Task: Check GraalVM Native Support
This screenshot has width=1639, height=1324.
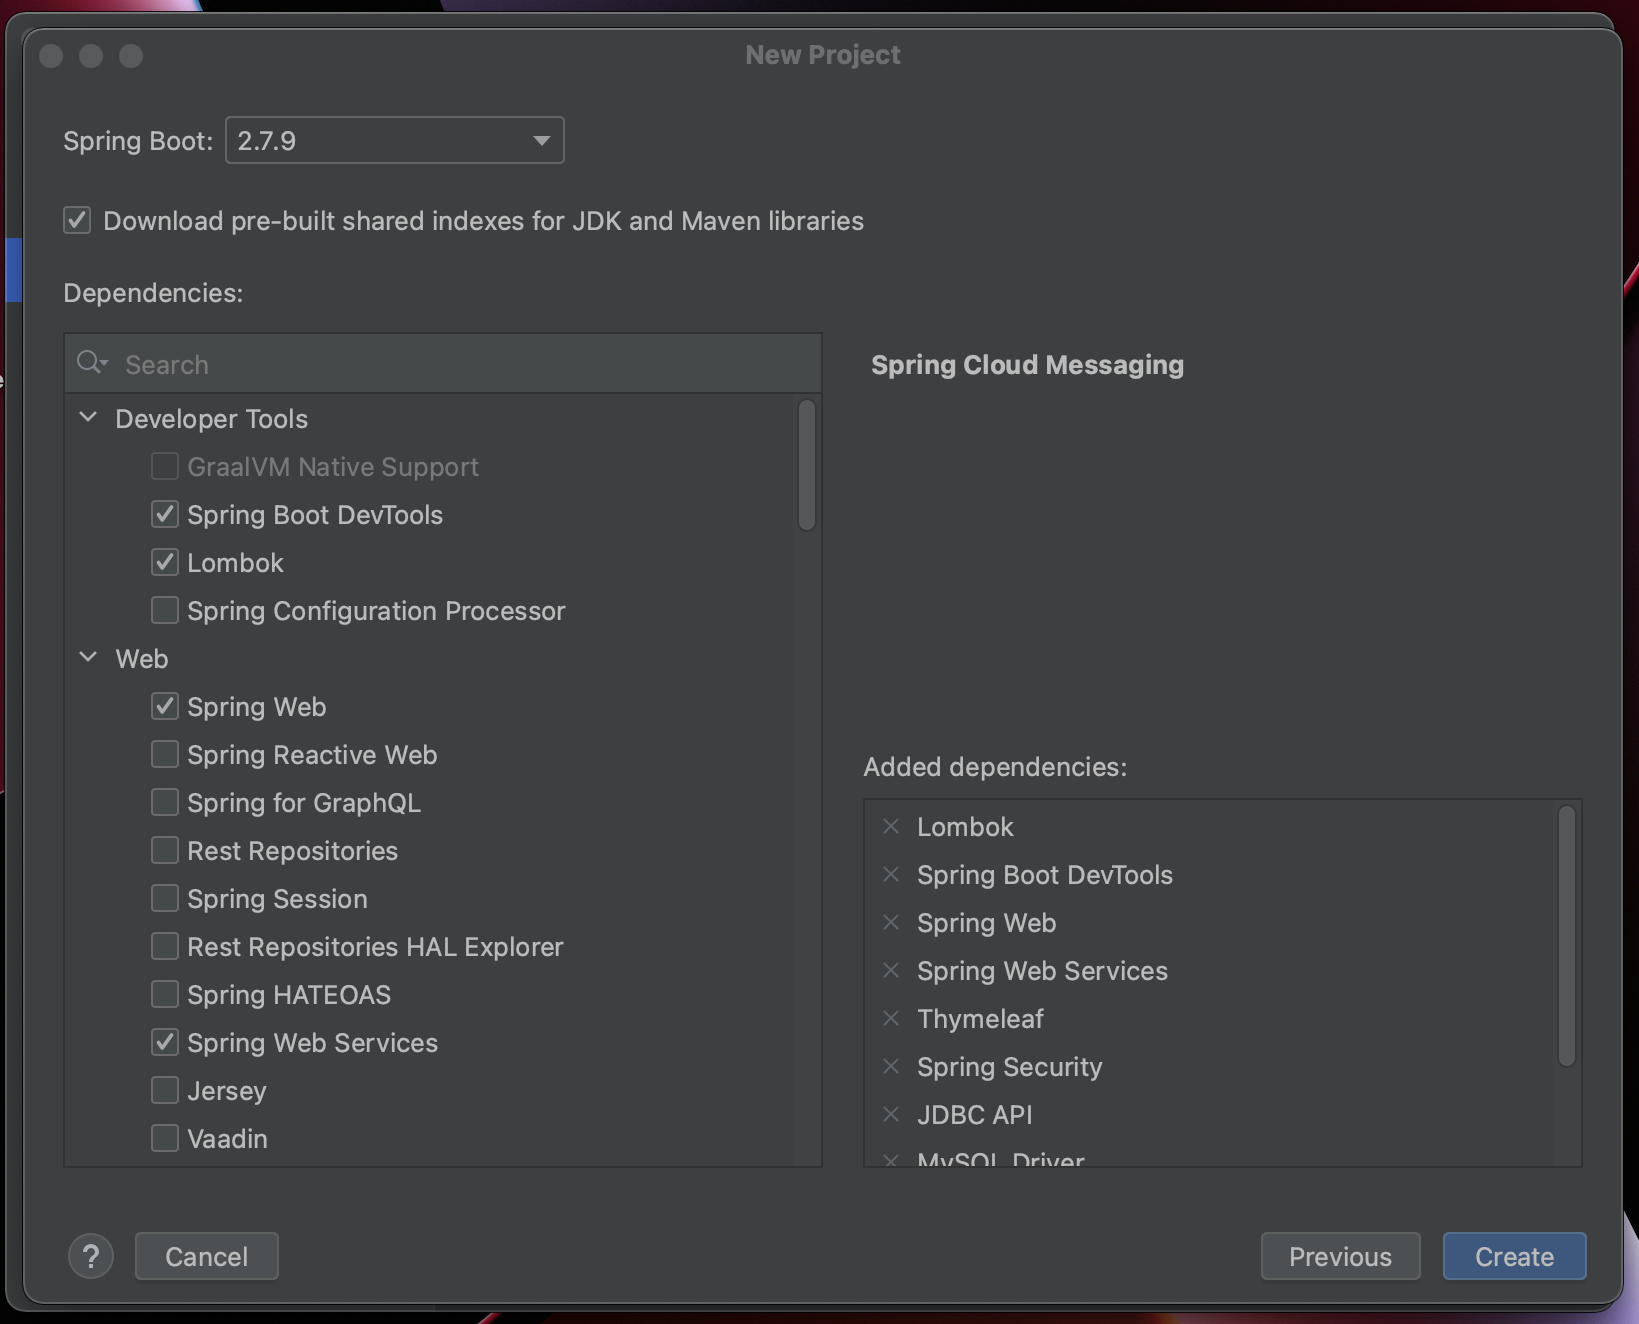Action: pyautogui.click(x=165, y=466)
